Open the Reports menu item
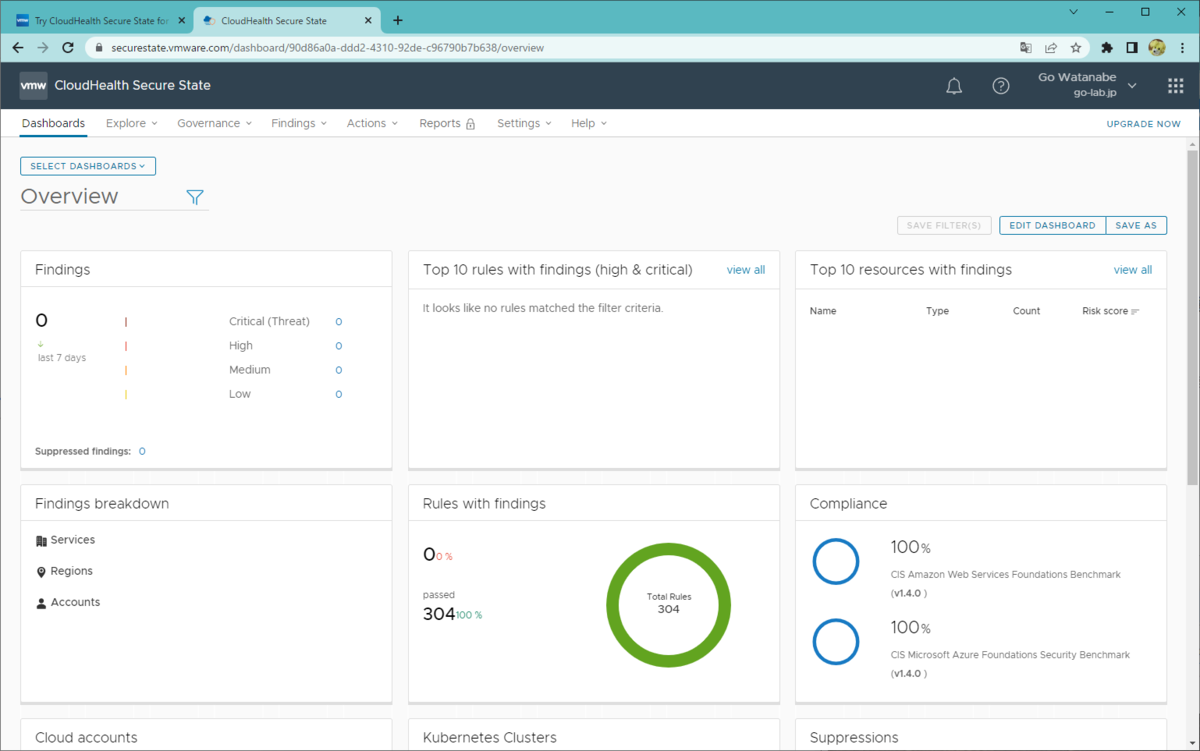1200x751 pixels. (447, 123)
